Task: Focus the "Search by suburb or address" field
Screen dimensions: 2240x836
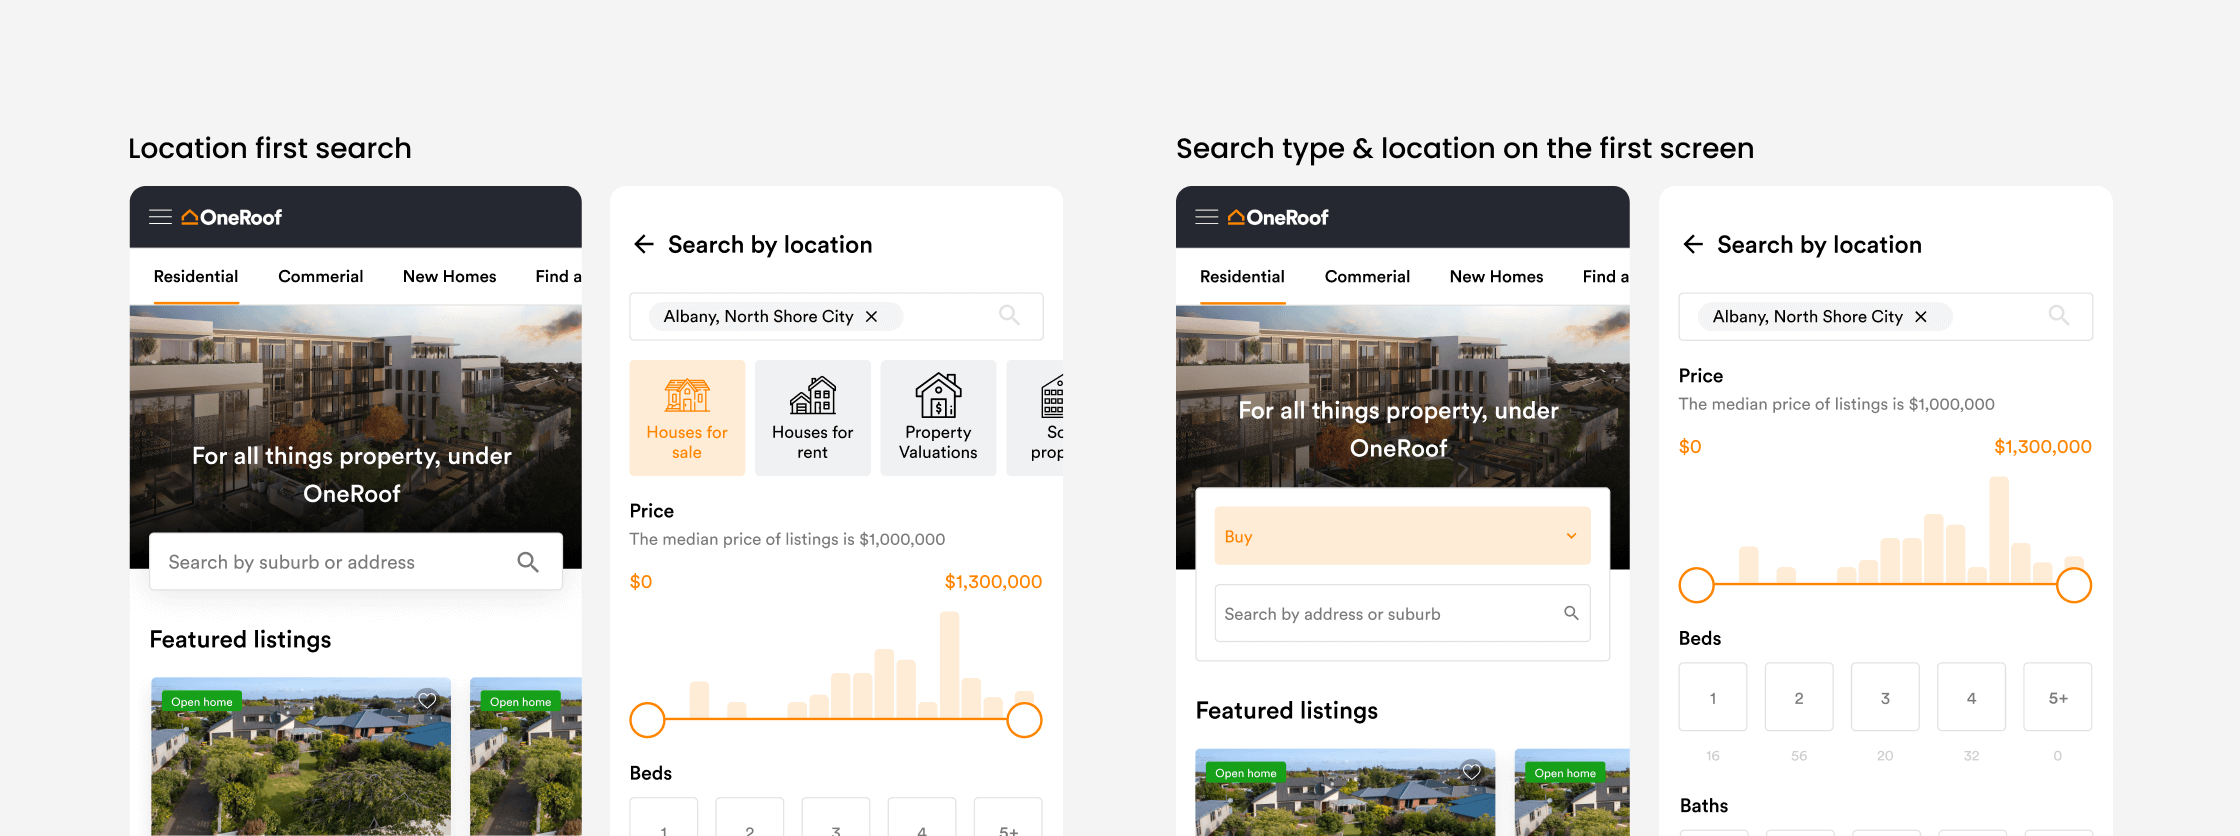Action: tap(356, 562)
